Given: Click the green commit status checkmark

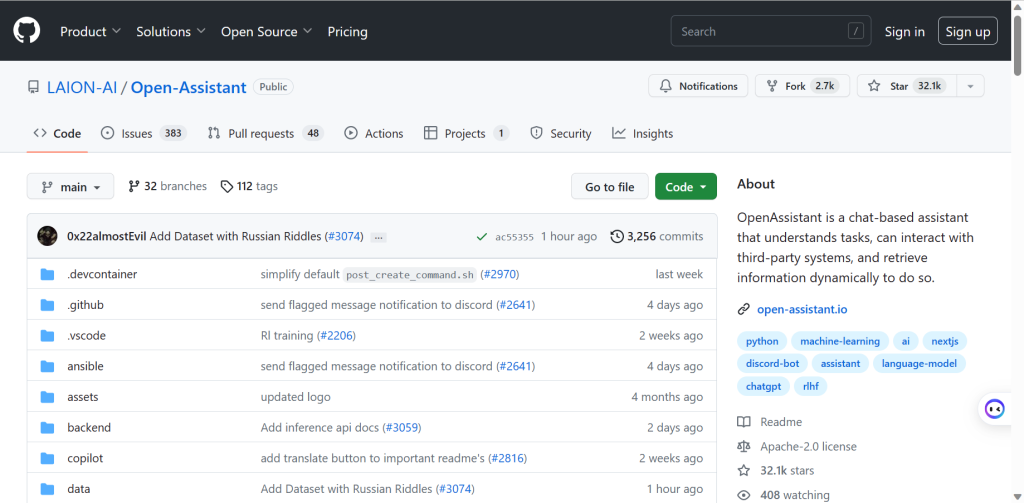Looking at the screenshot, I should [482, 237].
